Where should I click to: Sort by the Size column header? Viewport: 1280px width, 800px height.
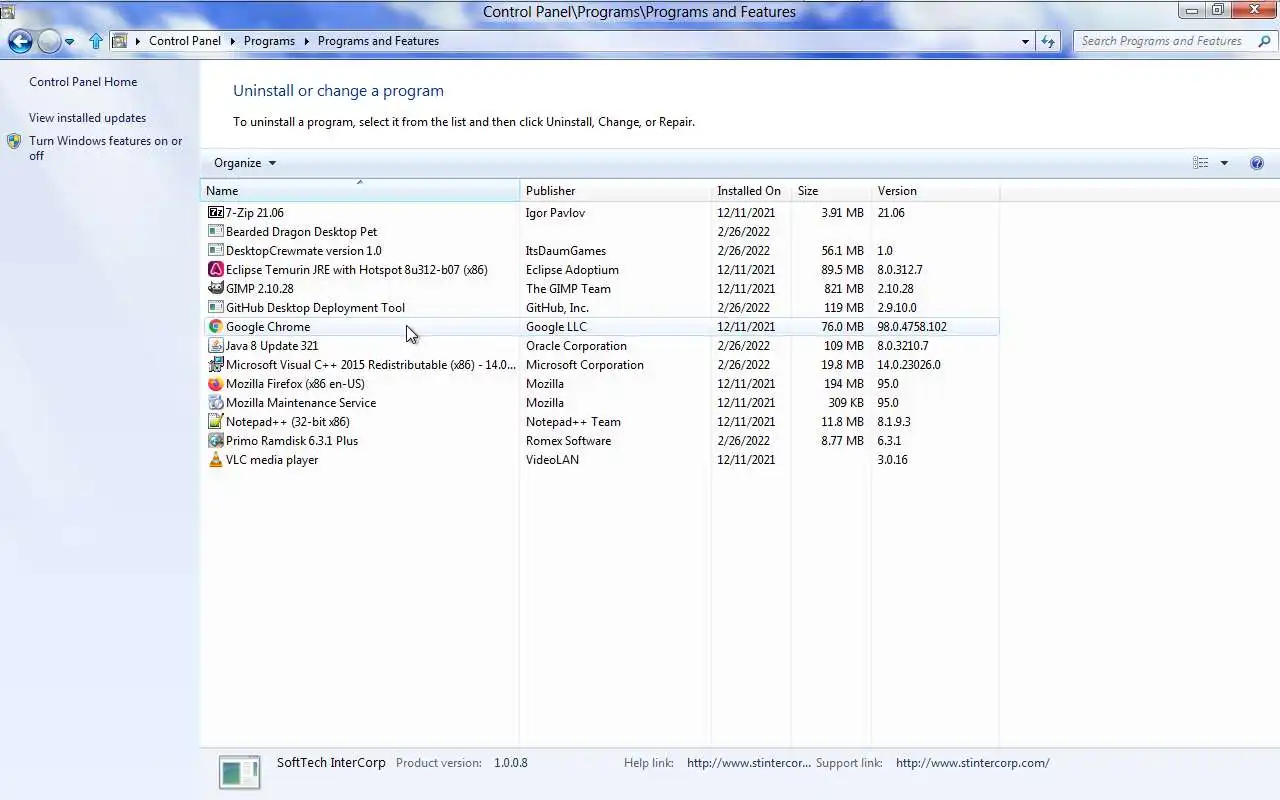[x=831, y=190]
